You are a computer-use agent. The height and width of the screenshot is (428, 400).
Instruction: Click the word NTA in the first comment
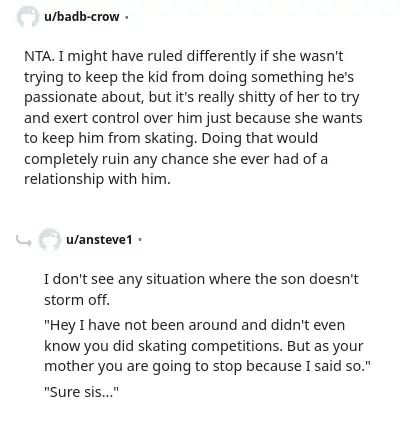coord(38,56)
